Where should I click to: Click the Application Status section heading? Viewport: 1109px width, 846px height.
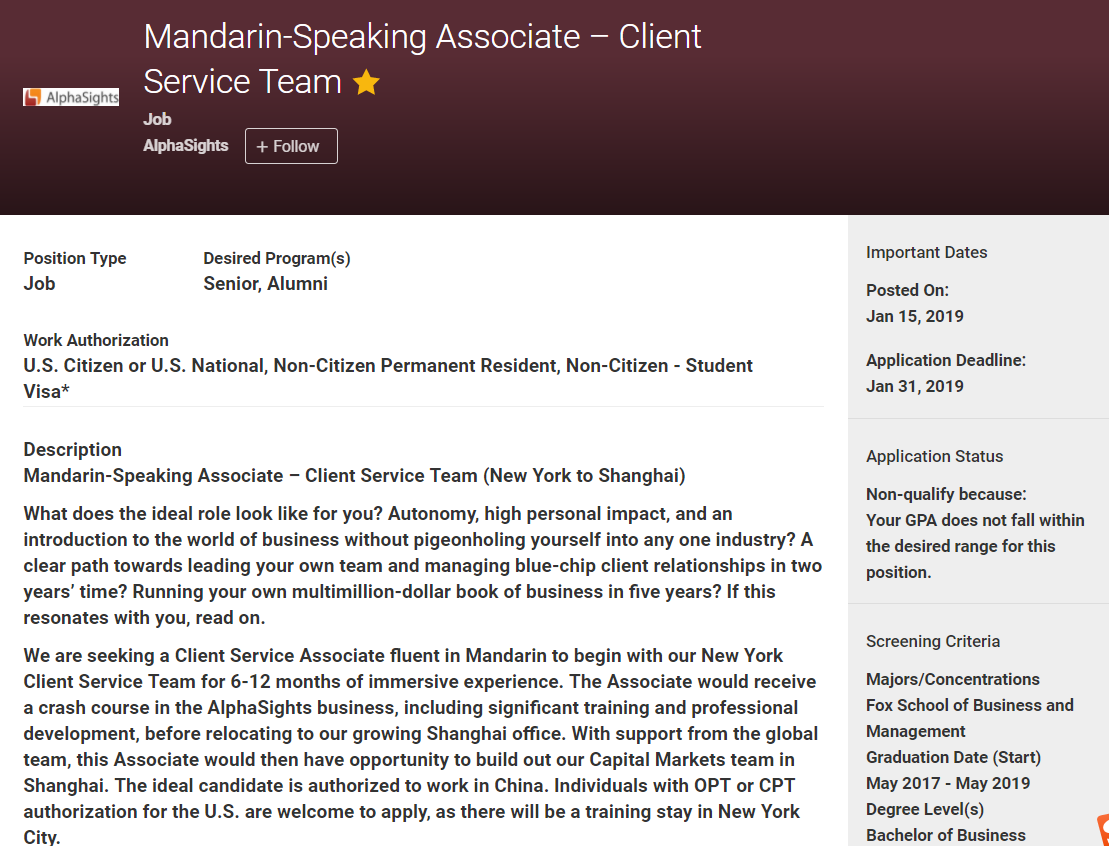(934, 456)
